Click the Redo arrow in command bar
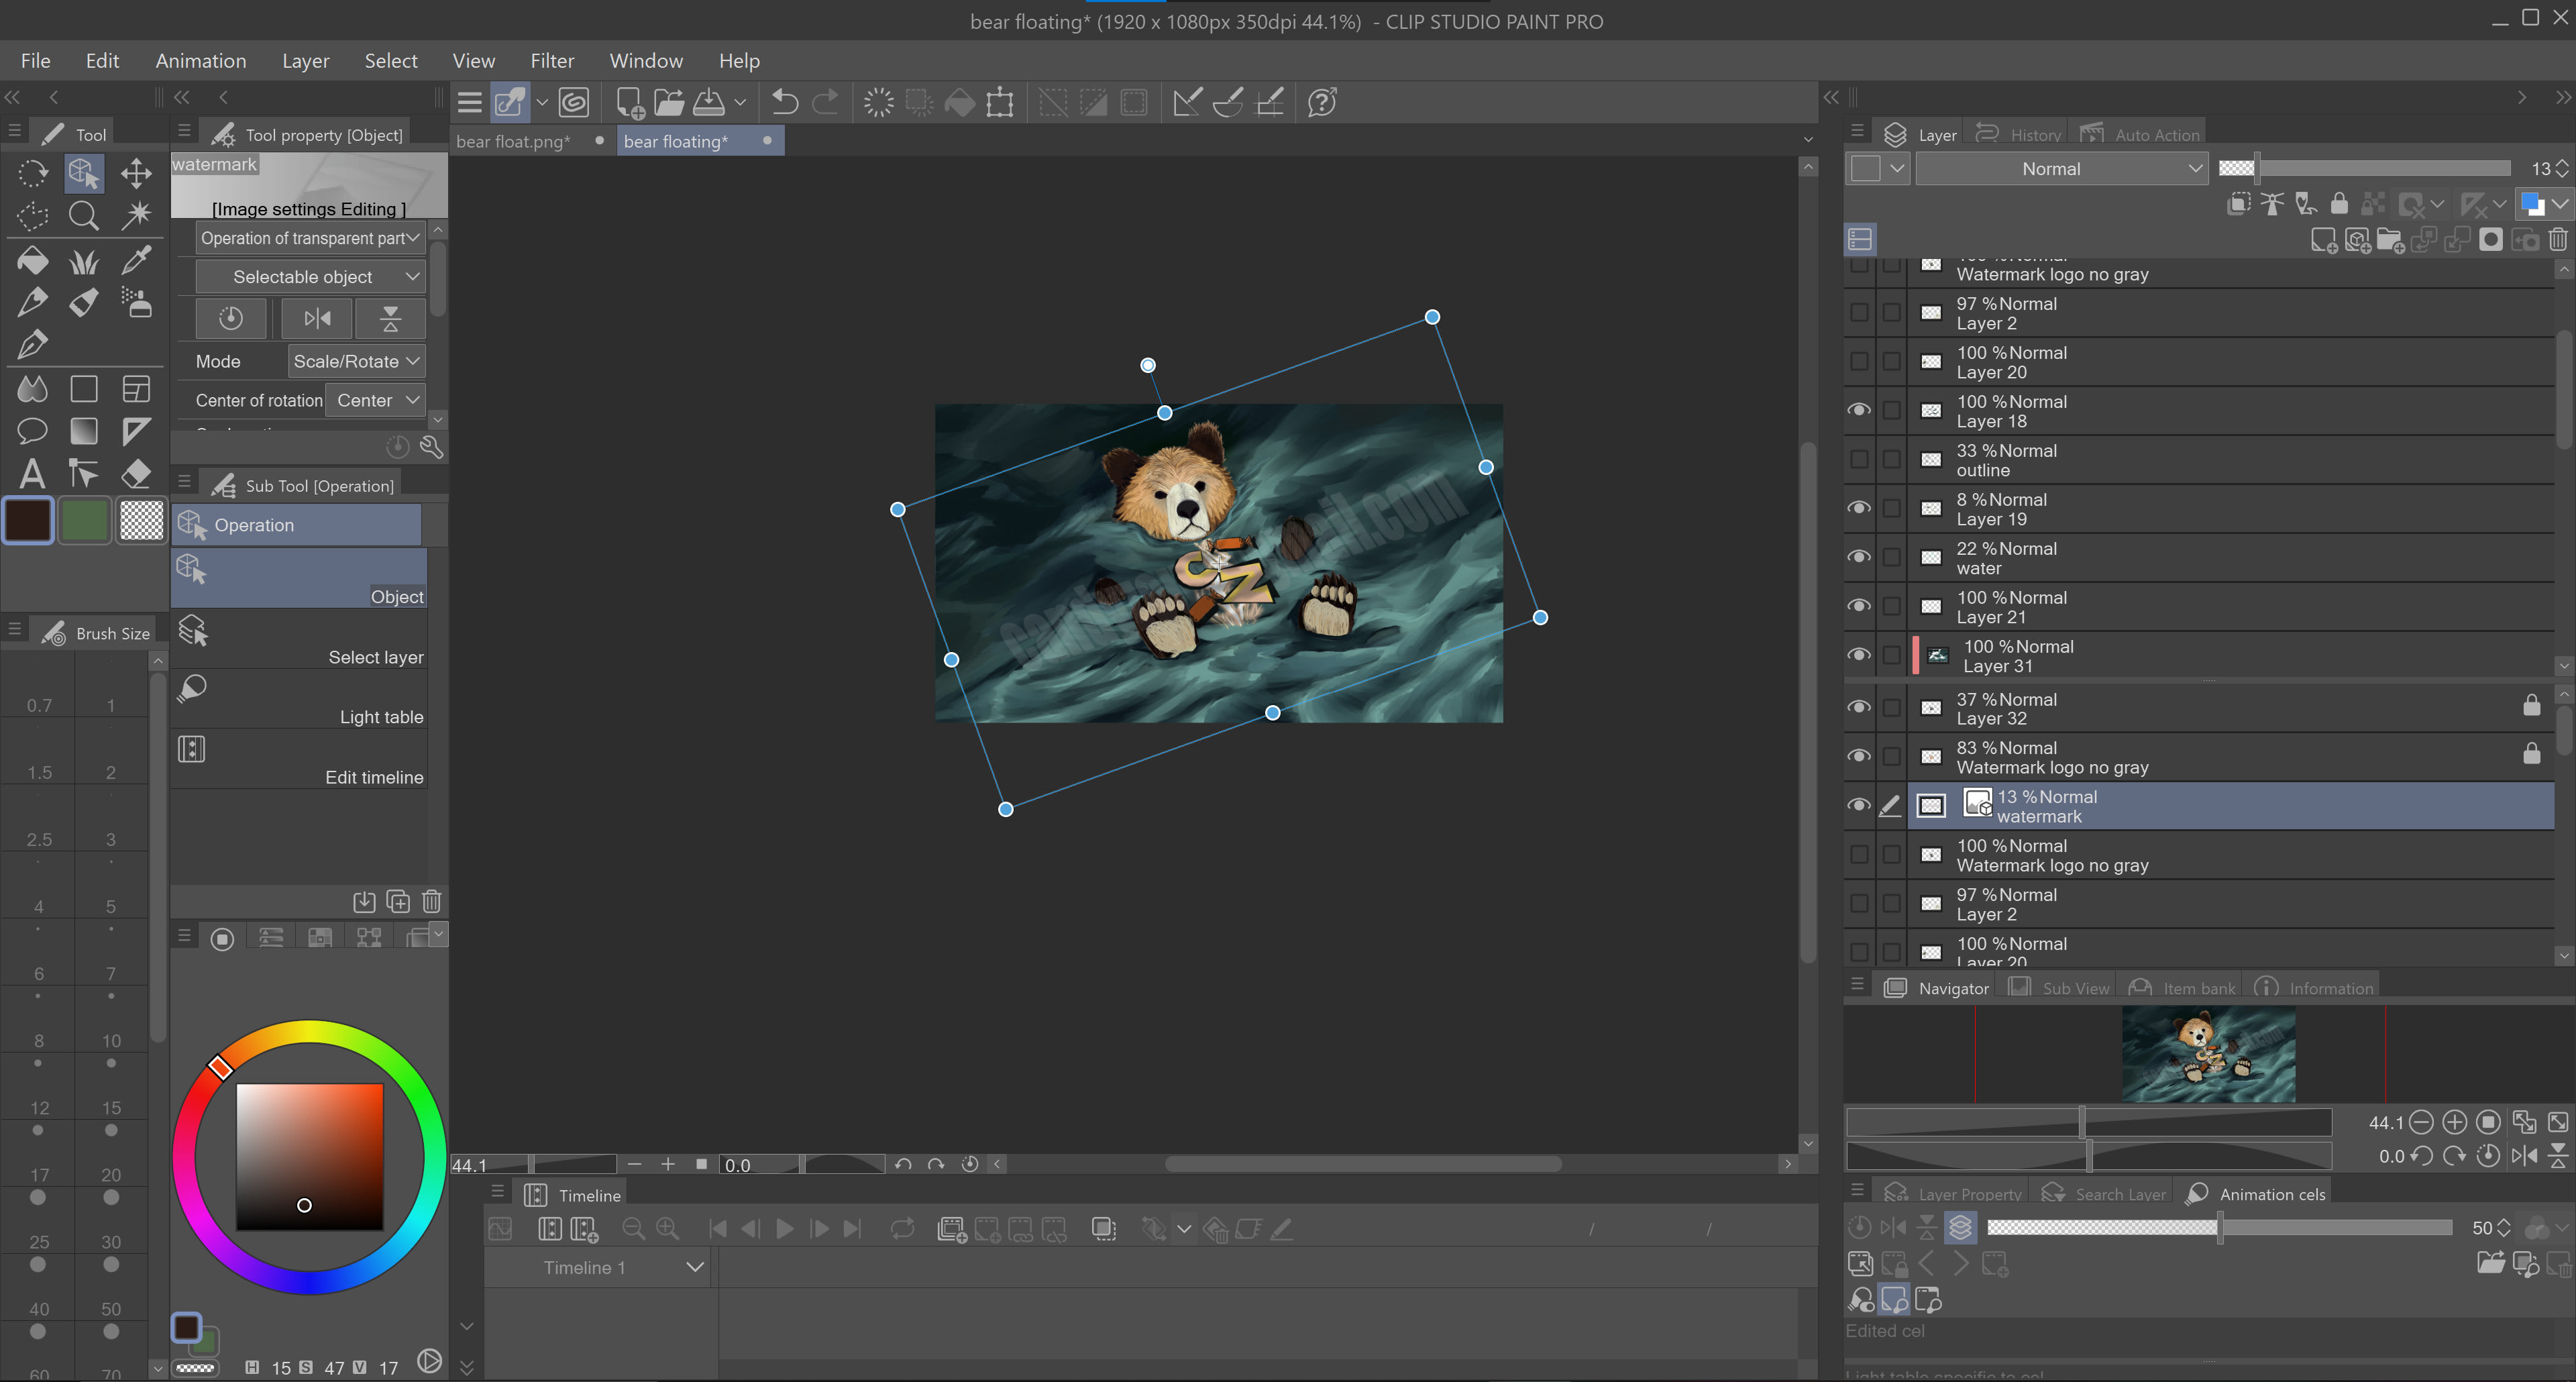 (825, 102)
